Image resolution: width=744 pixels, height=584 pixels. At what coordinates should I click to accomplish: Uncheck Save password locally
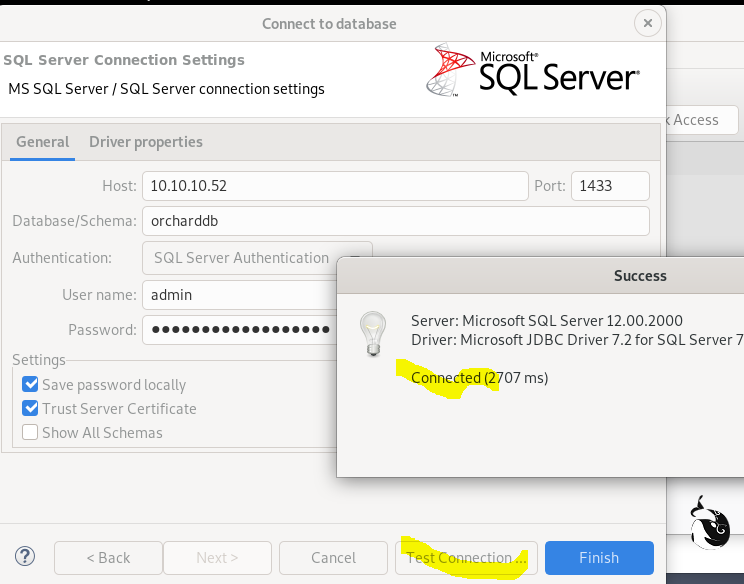[30, 385]
